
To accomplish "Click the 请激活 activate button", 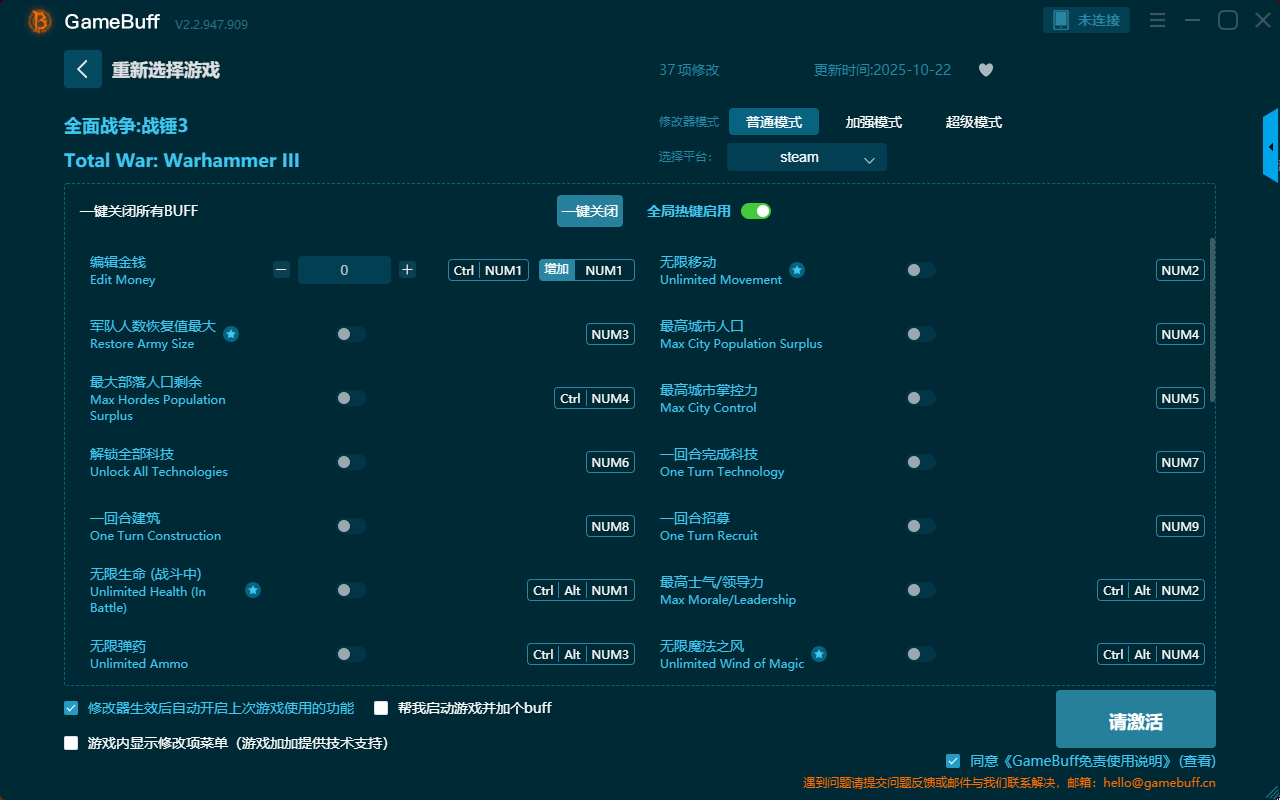I will 1135,719.
